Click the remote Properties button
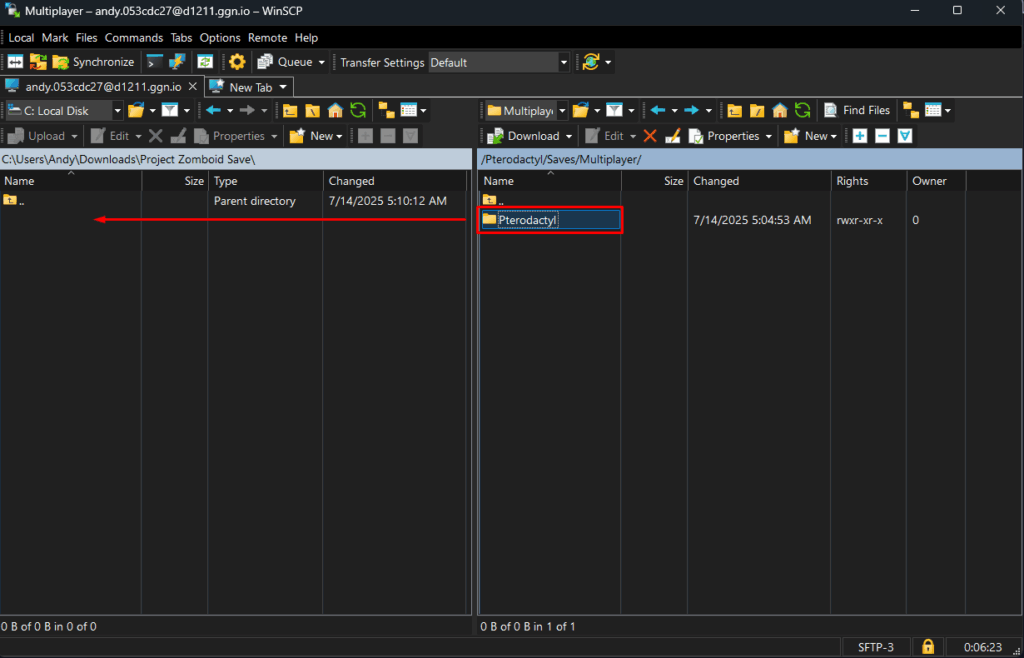The image size is (1024, 658). tap(724, 136)
